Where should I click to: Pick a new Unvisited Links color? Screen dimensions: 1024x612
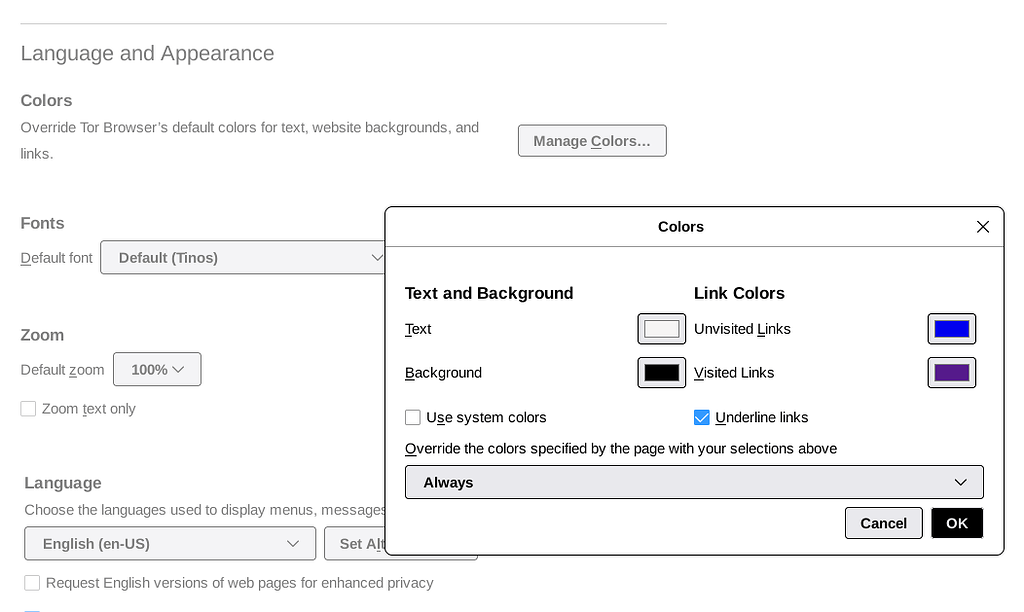pos(951,328)
